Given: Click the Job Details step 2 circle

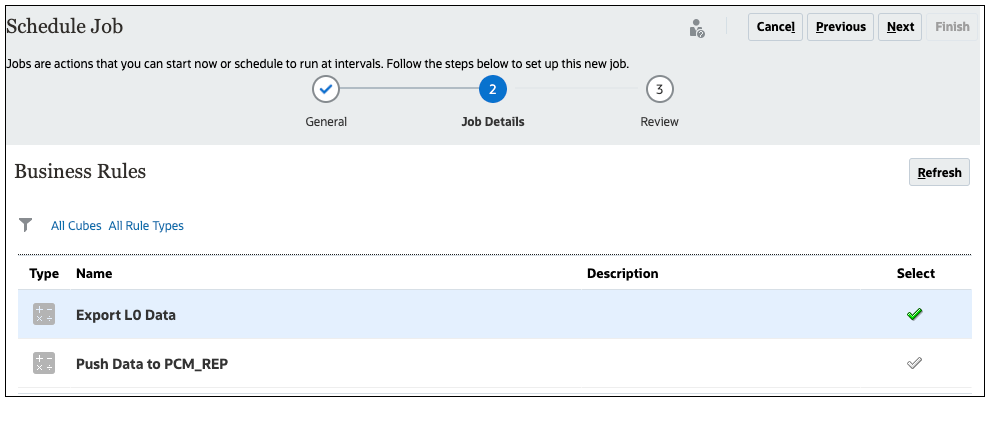Looking at the screenshot, I should tap(492, 90).
